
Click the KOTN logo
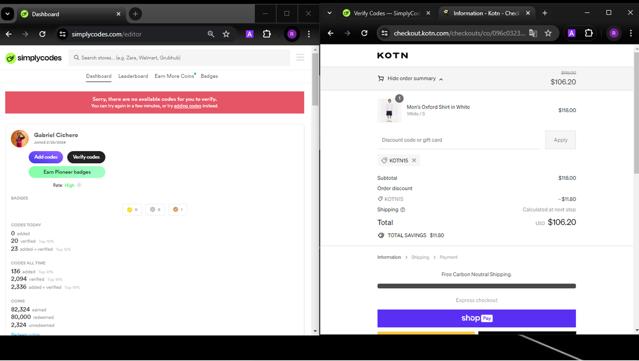point(392,55)
